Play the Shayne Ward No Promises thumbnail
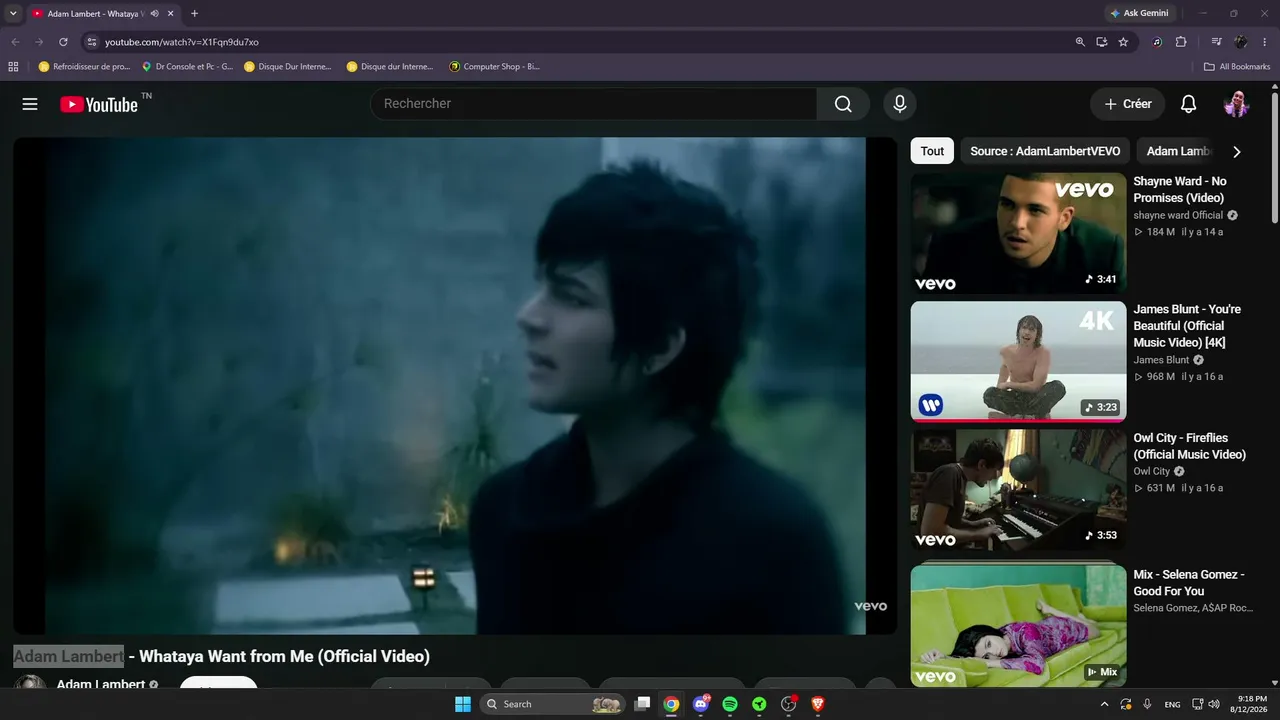Viewport: 1280px width, 720px height. click(1018, 233)
